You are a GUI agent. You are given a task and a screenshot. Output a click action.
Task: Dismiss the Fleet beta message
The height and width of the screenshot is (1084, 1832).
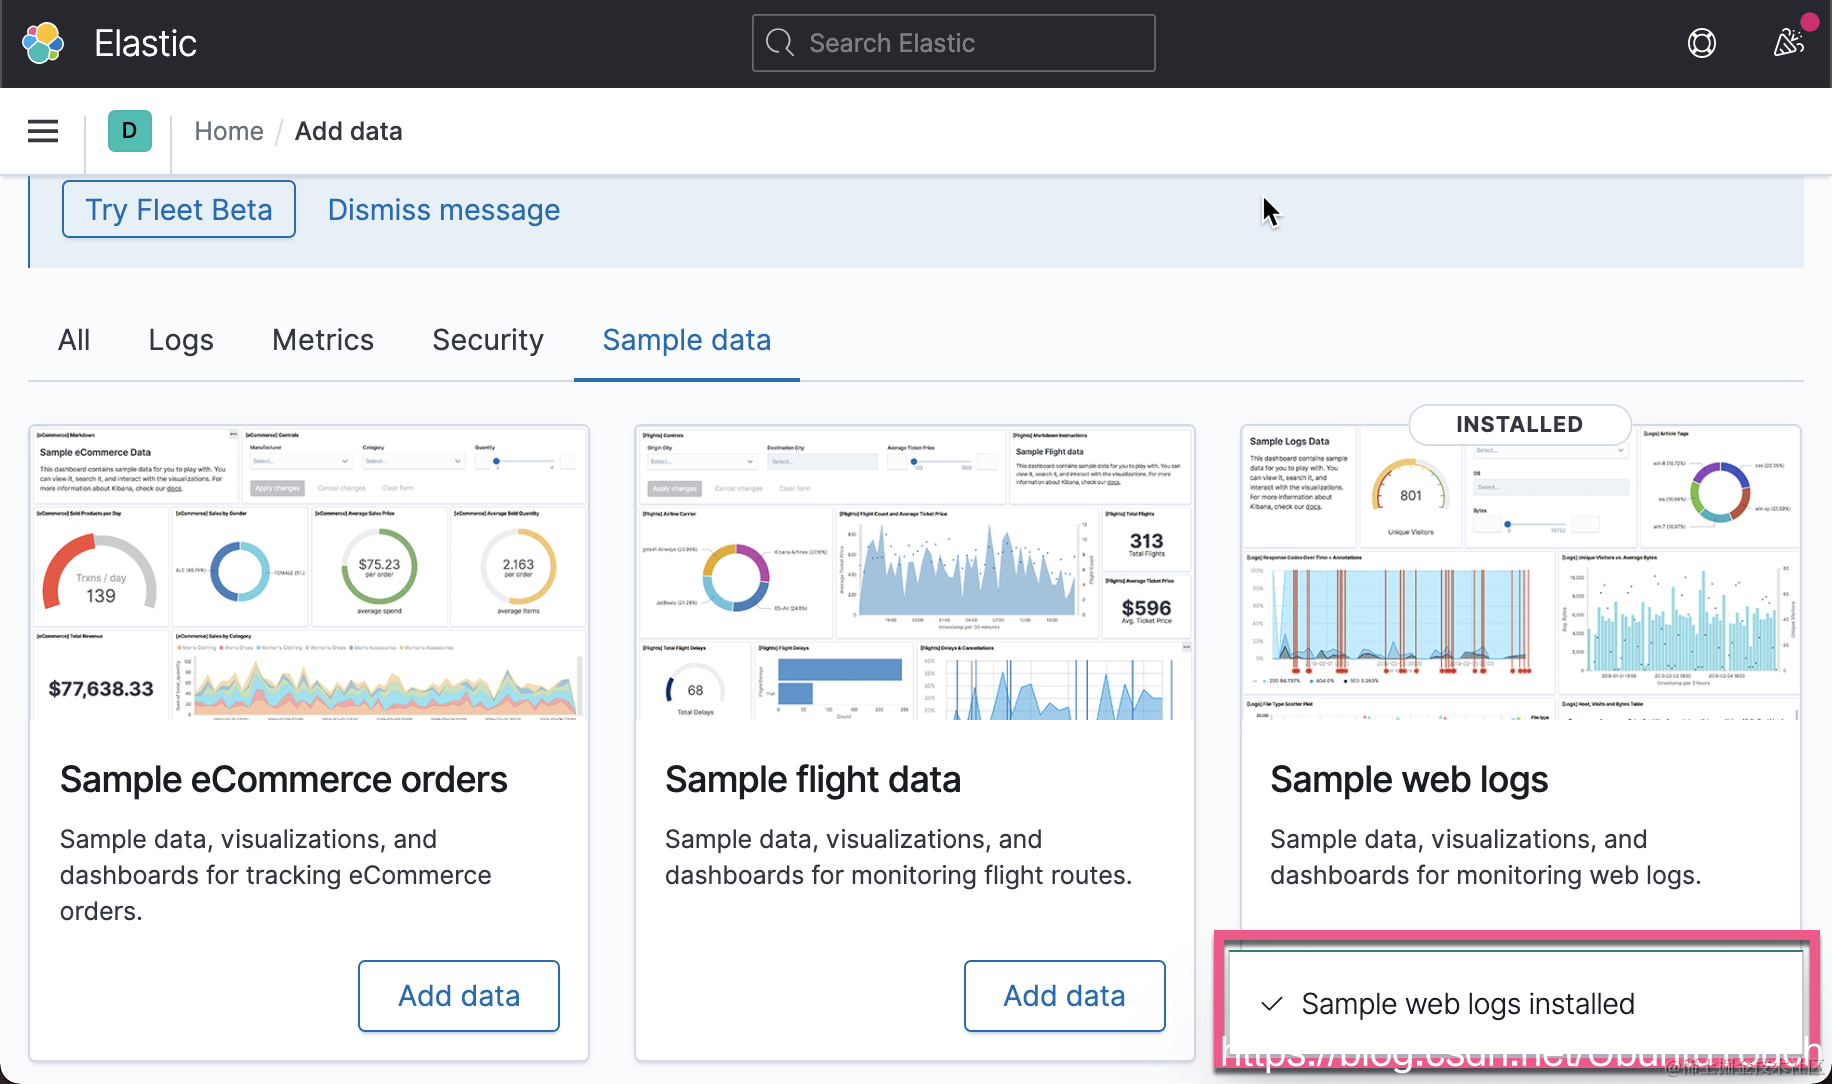click(444, 210)
